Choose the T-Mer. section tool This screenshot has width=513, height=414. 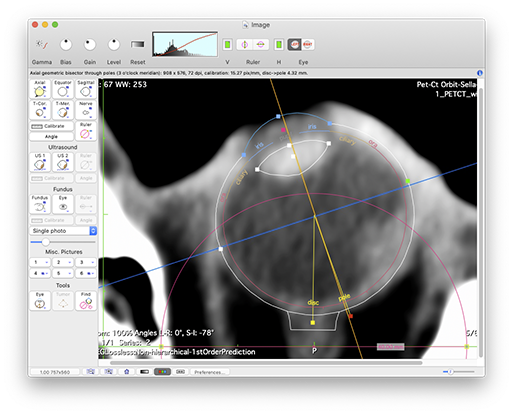63,110
